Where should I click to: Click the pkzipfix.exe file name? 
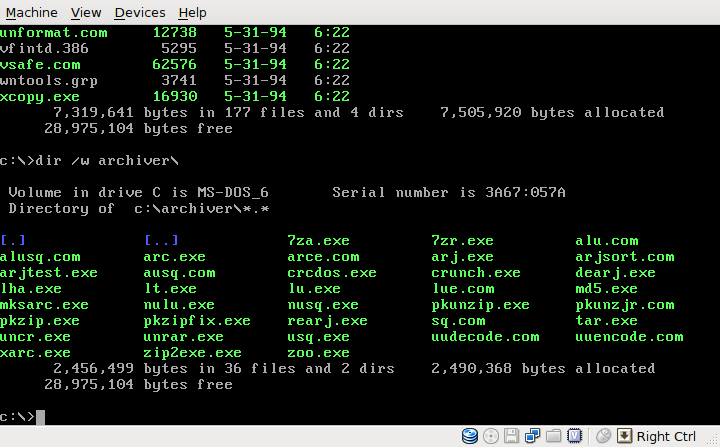pos(197,321)
